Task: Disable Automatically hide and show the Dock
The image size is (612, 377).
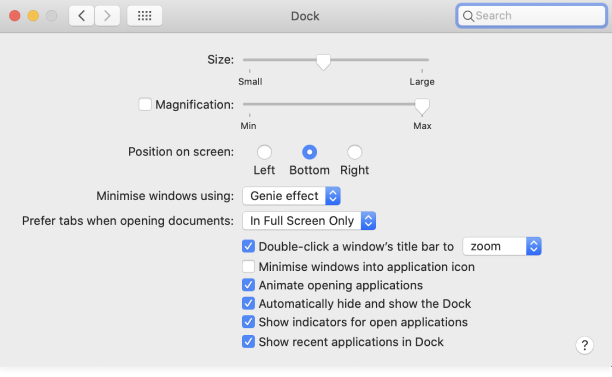Action: click(x=248, y=304)
